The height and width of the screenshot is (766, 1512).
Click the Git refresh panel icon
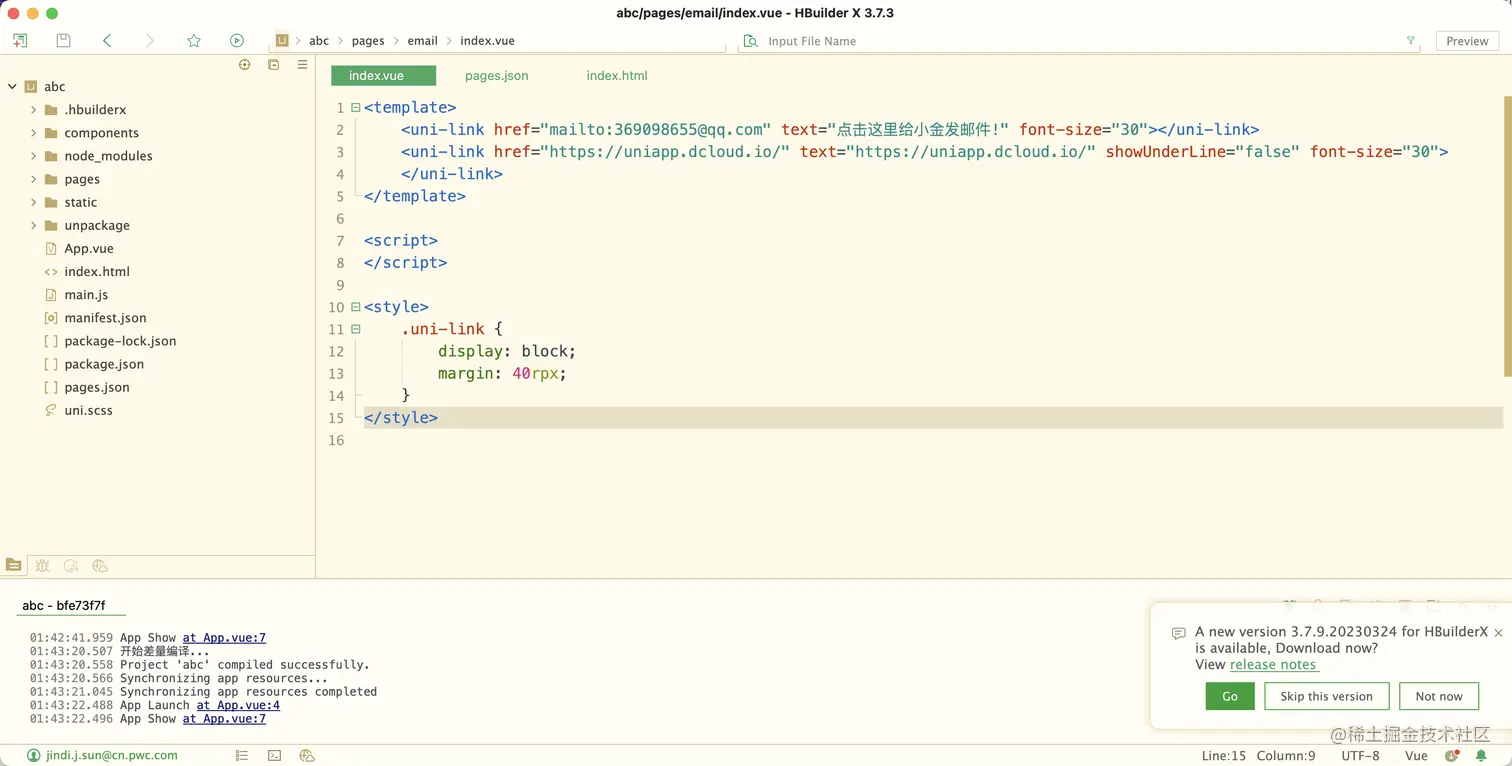71,565
